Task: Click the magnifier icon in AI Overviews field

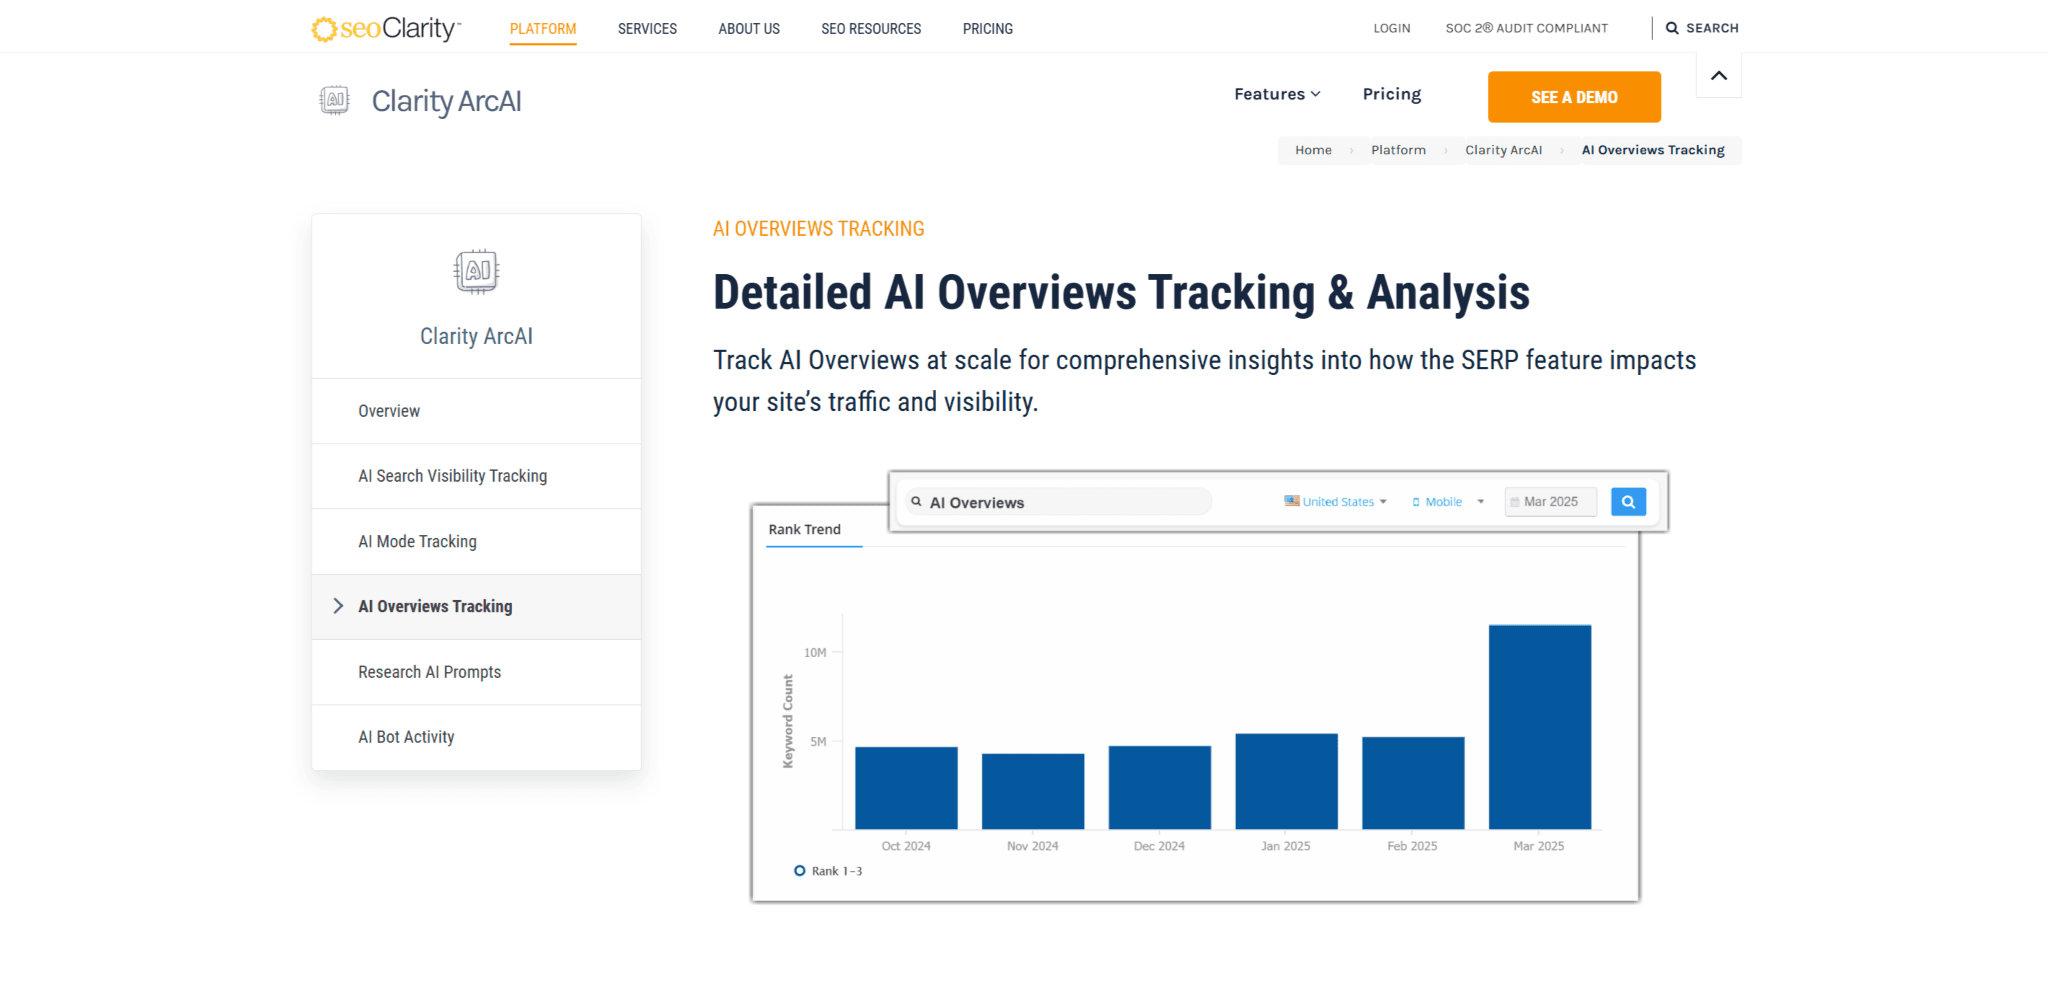Action: [916, 502]
